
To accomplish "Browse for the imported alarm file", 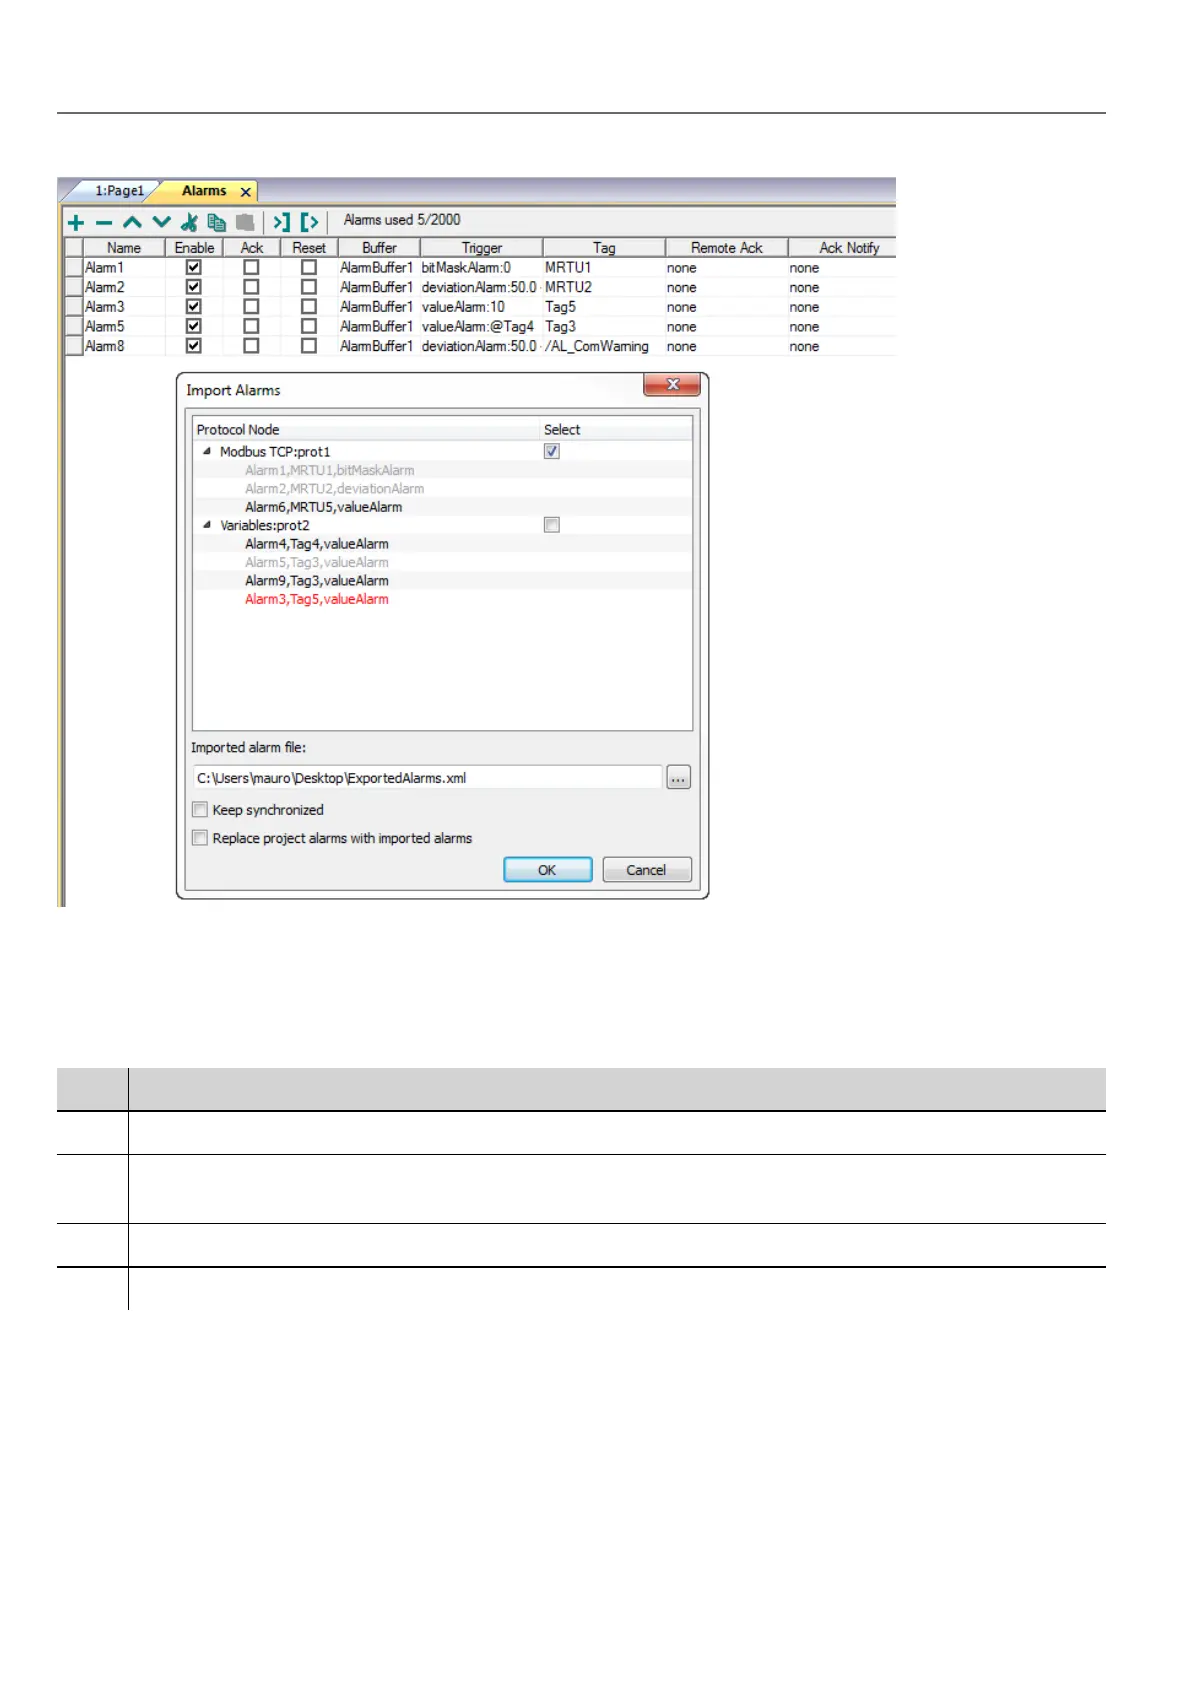I will tap(678, 778).
